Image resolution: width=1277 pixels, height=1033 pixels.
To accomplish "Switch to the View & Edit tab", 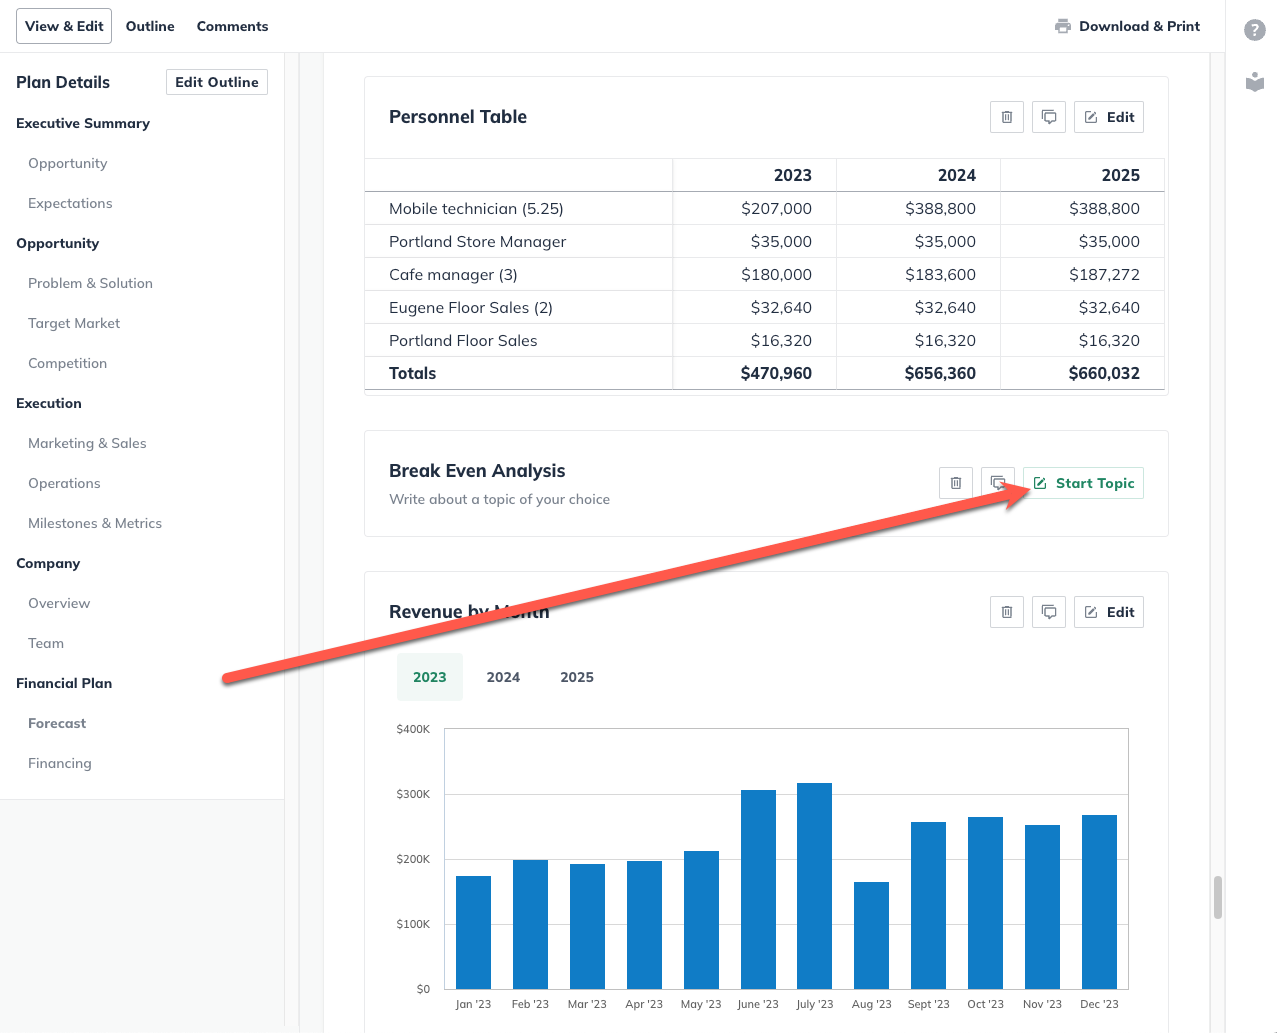I will click(x=64, y=26).
